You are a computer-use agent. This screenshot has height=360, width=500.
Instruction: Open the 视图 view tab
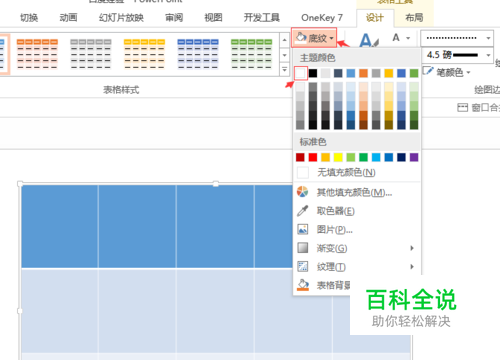(x=213, y=18)
